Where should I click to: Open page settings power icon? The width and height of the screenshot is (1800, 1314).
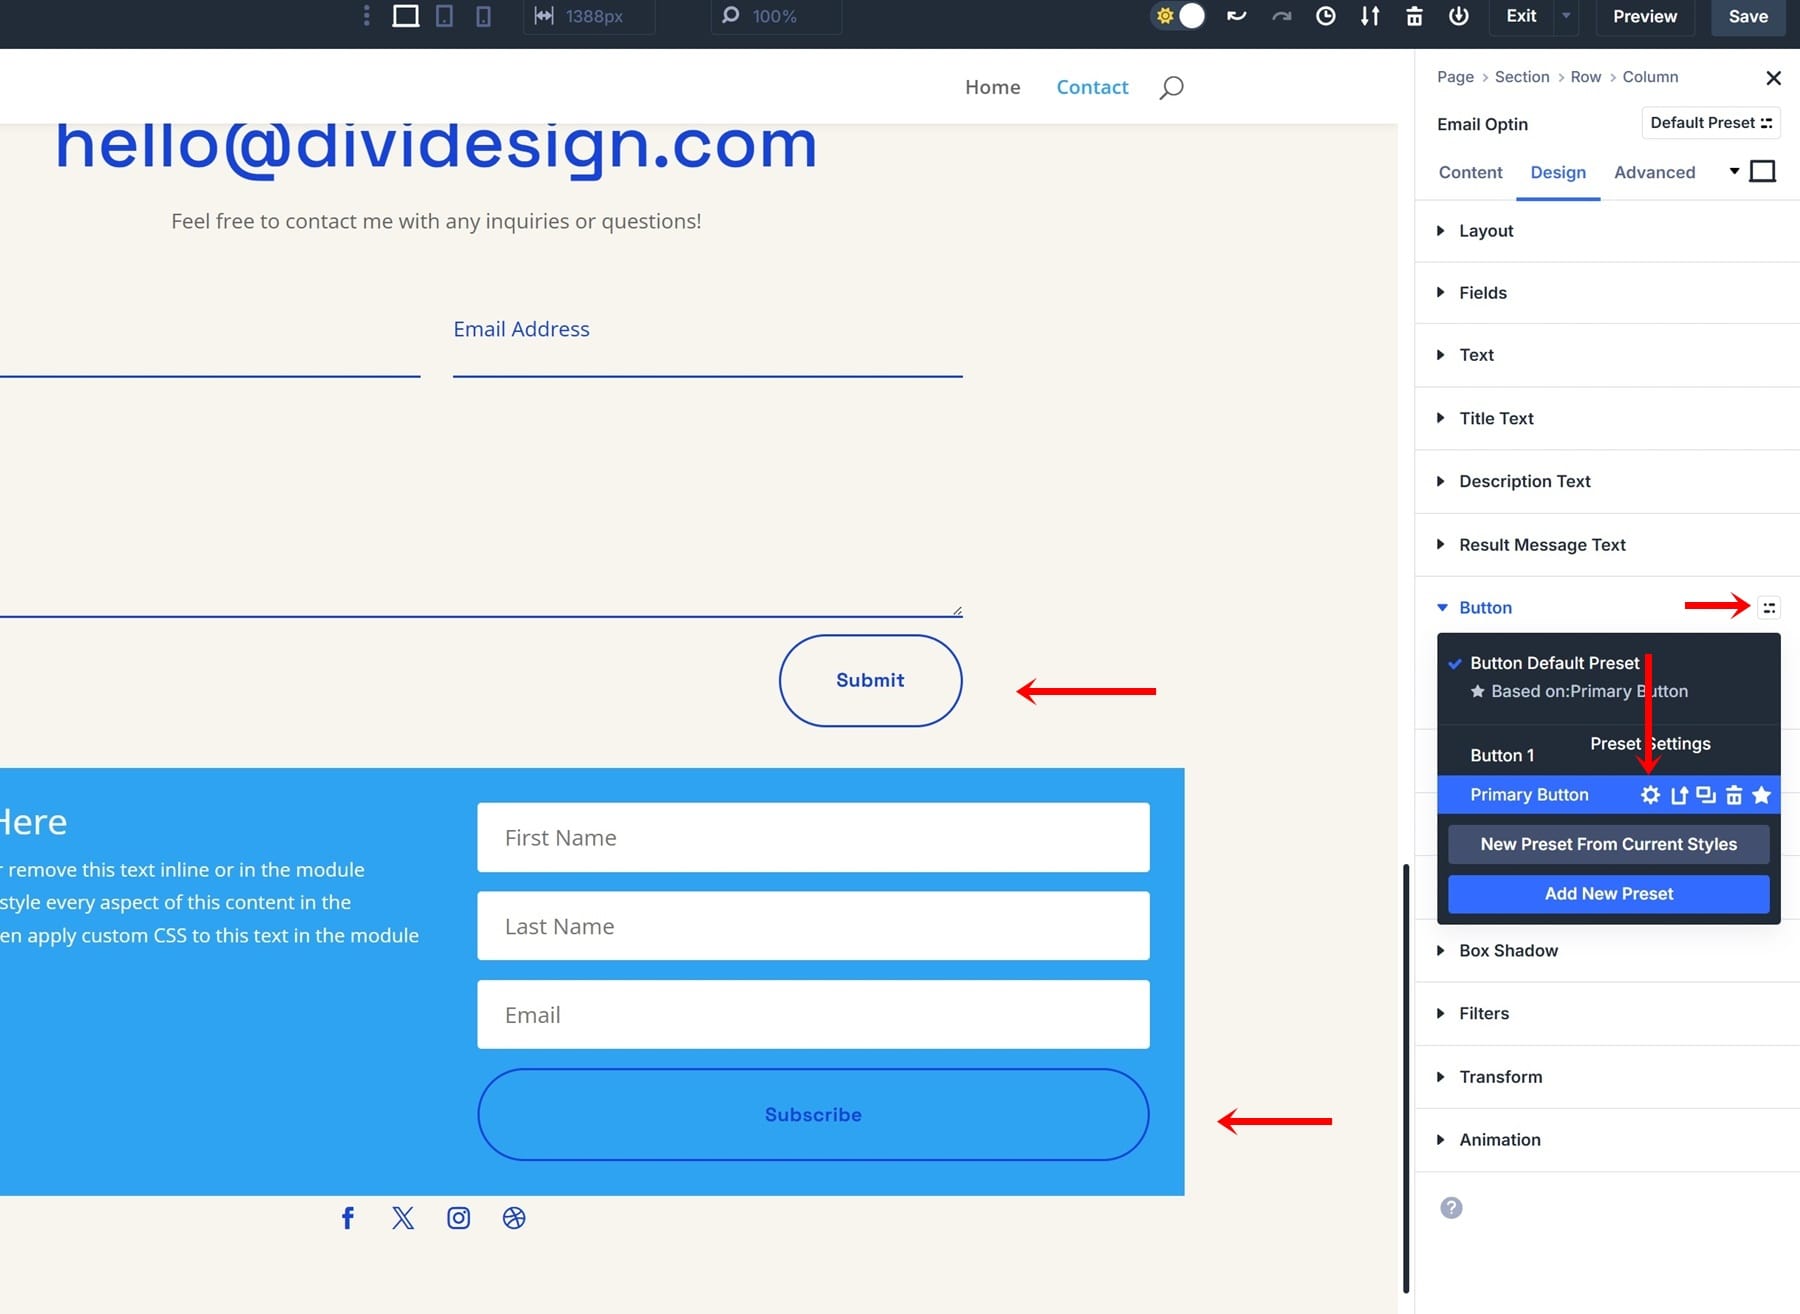1459,16
